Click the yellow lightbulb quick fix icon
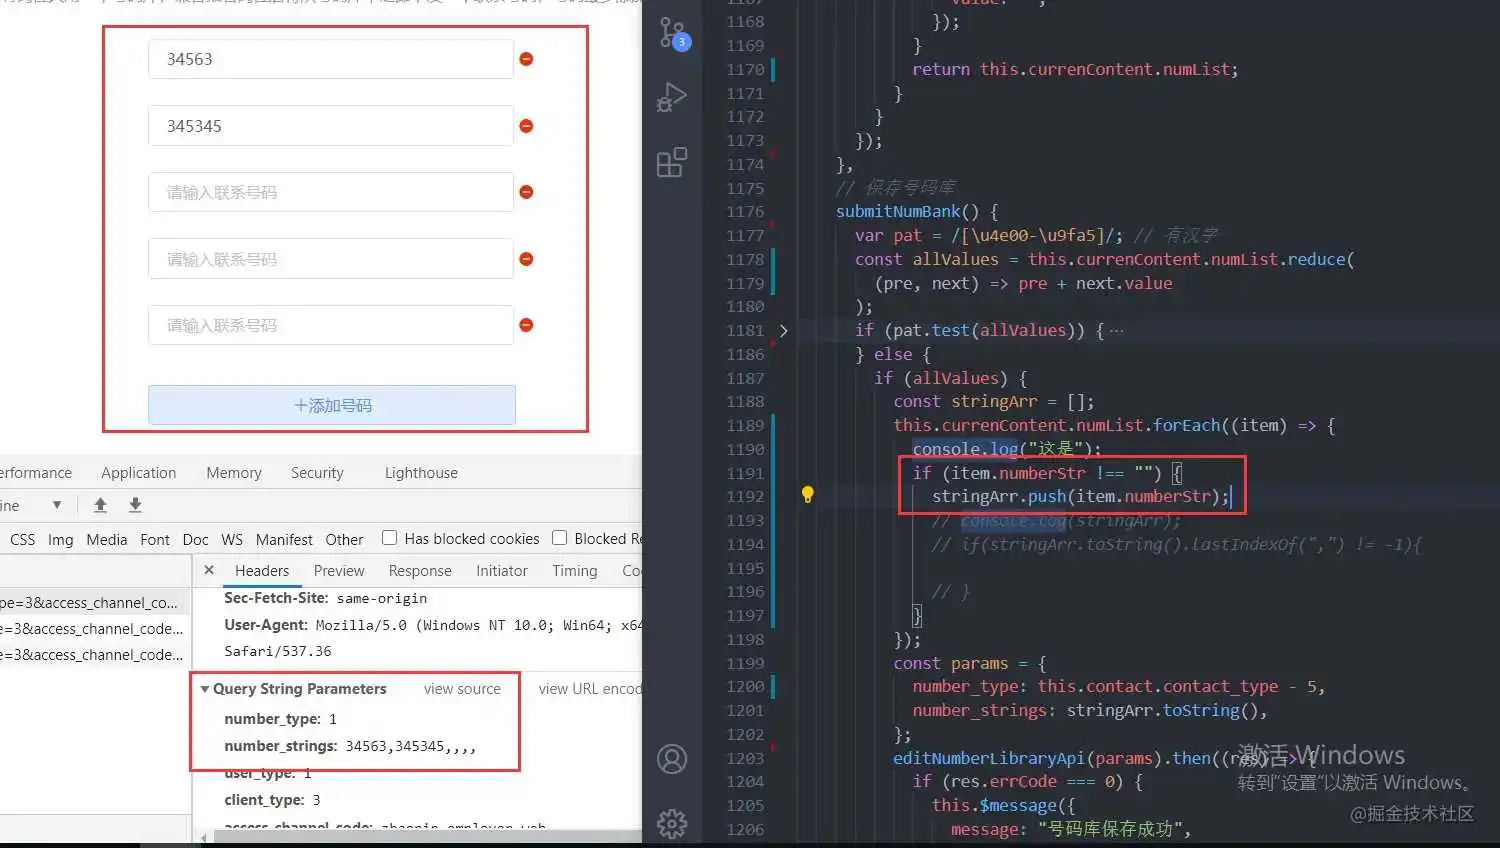1500x848 pixels. (808, 494)
